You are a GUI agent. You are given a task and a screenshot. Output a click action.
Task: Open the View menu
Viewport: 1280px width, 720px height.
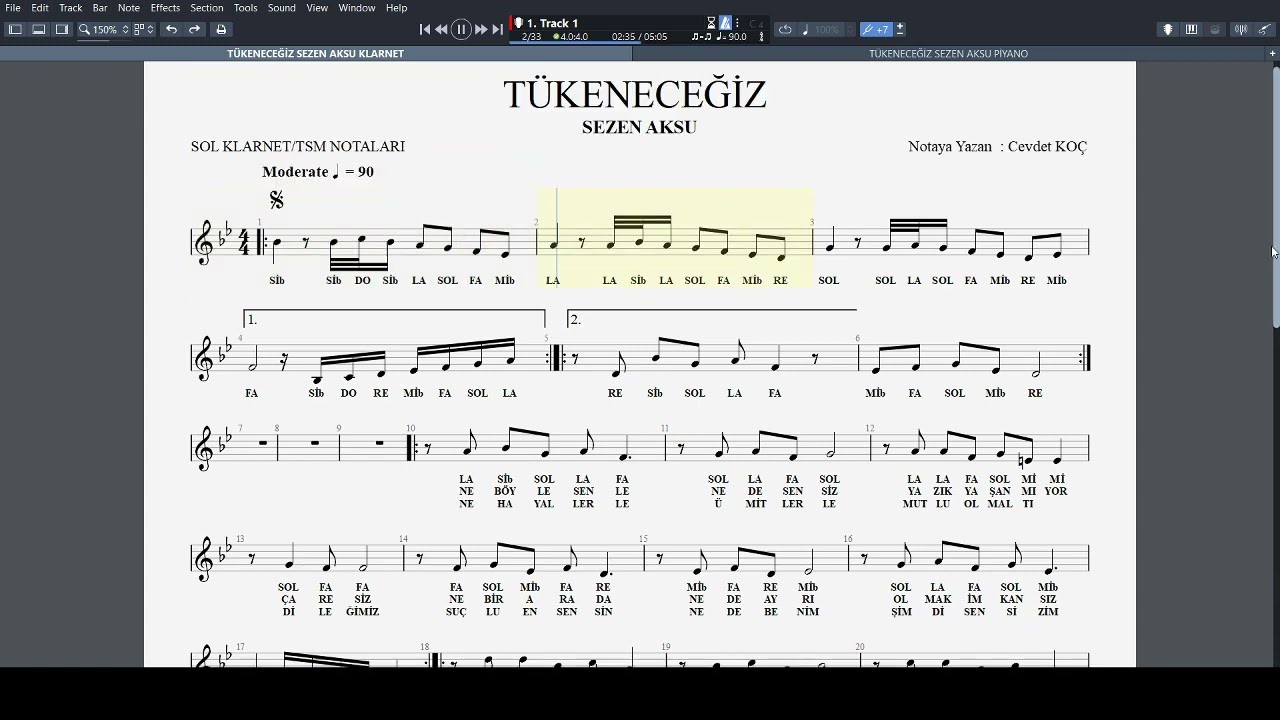[x=317, y=8]
